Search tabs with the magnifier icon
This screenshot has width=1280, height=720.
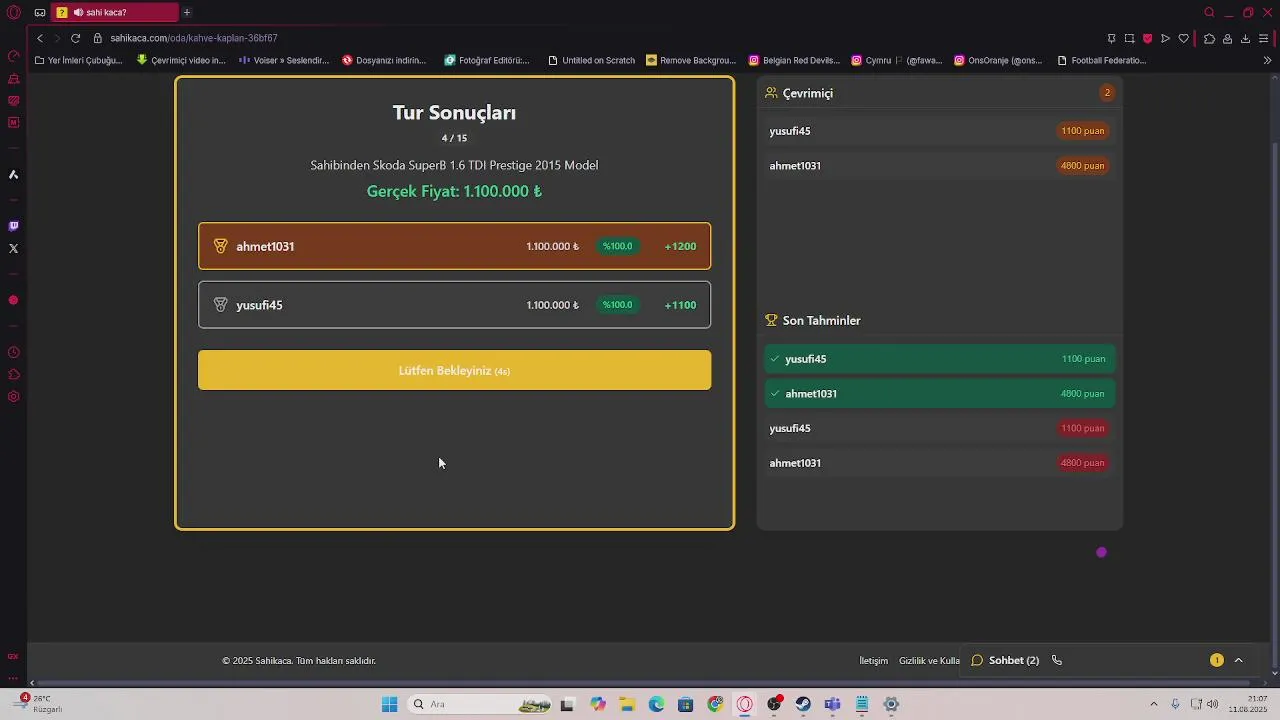1209,13
